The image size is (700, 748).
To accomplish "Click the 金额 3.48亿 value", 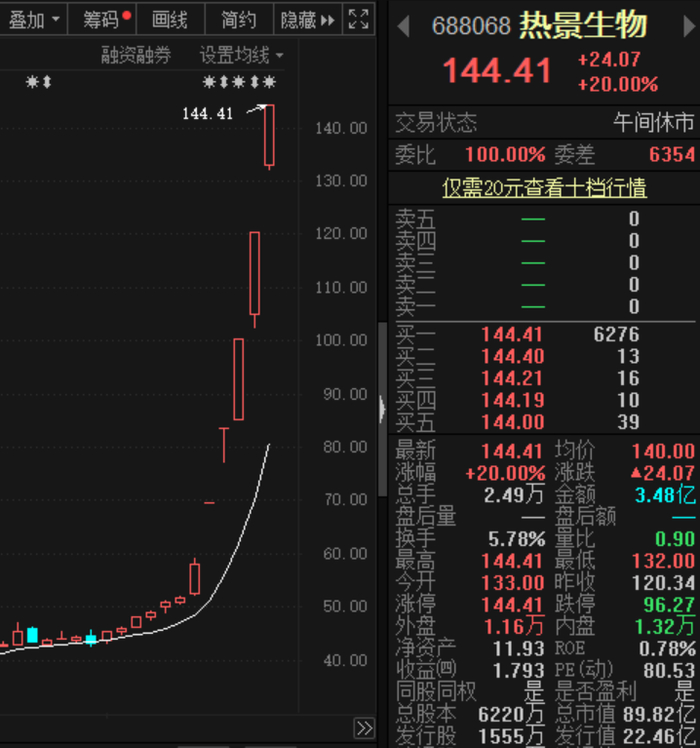I will tap(665, 495).
